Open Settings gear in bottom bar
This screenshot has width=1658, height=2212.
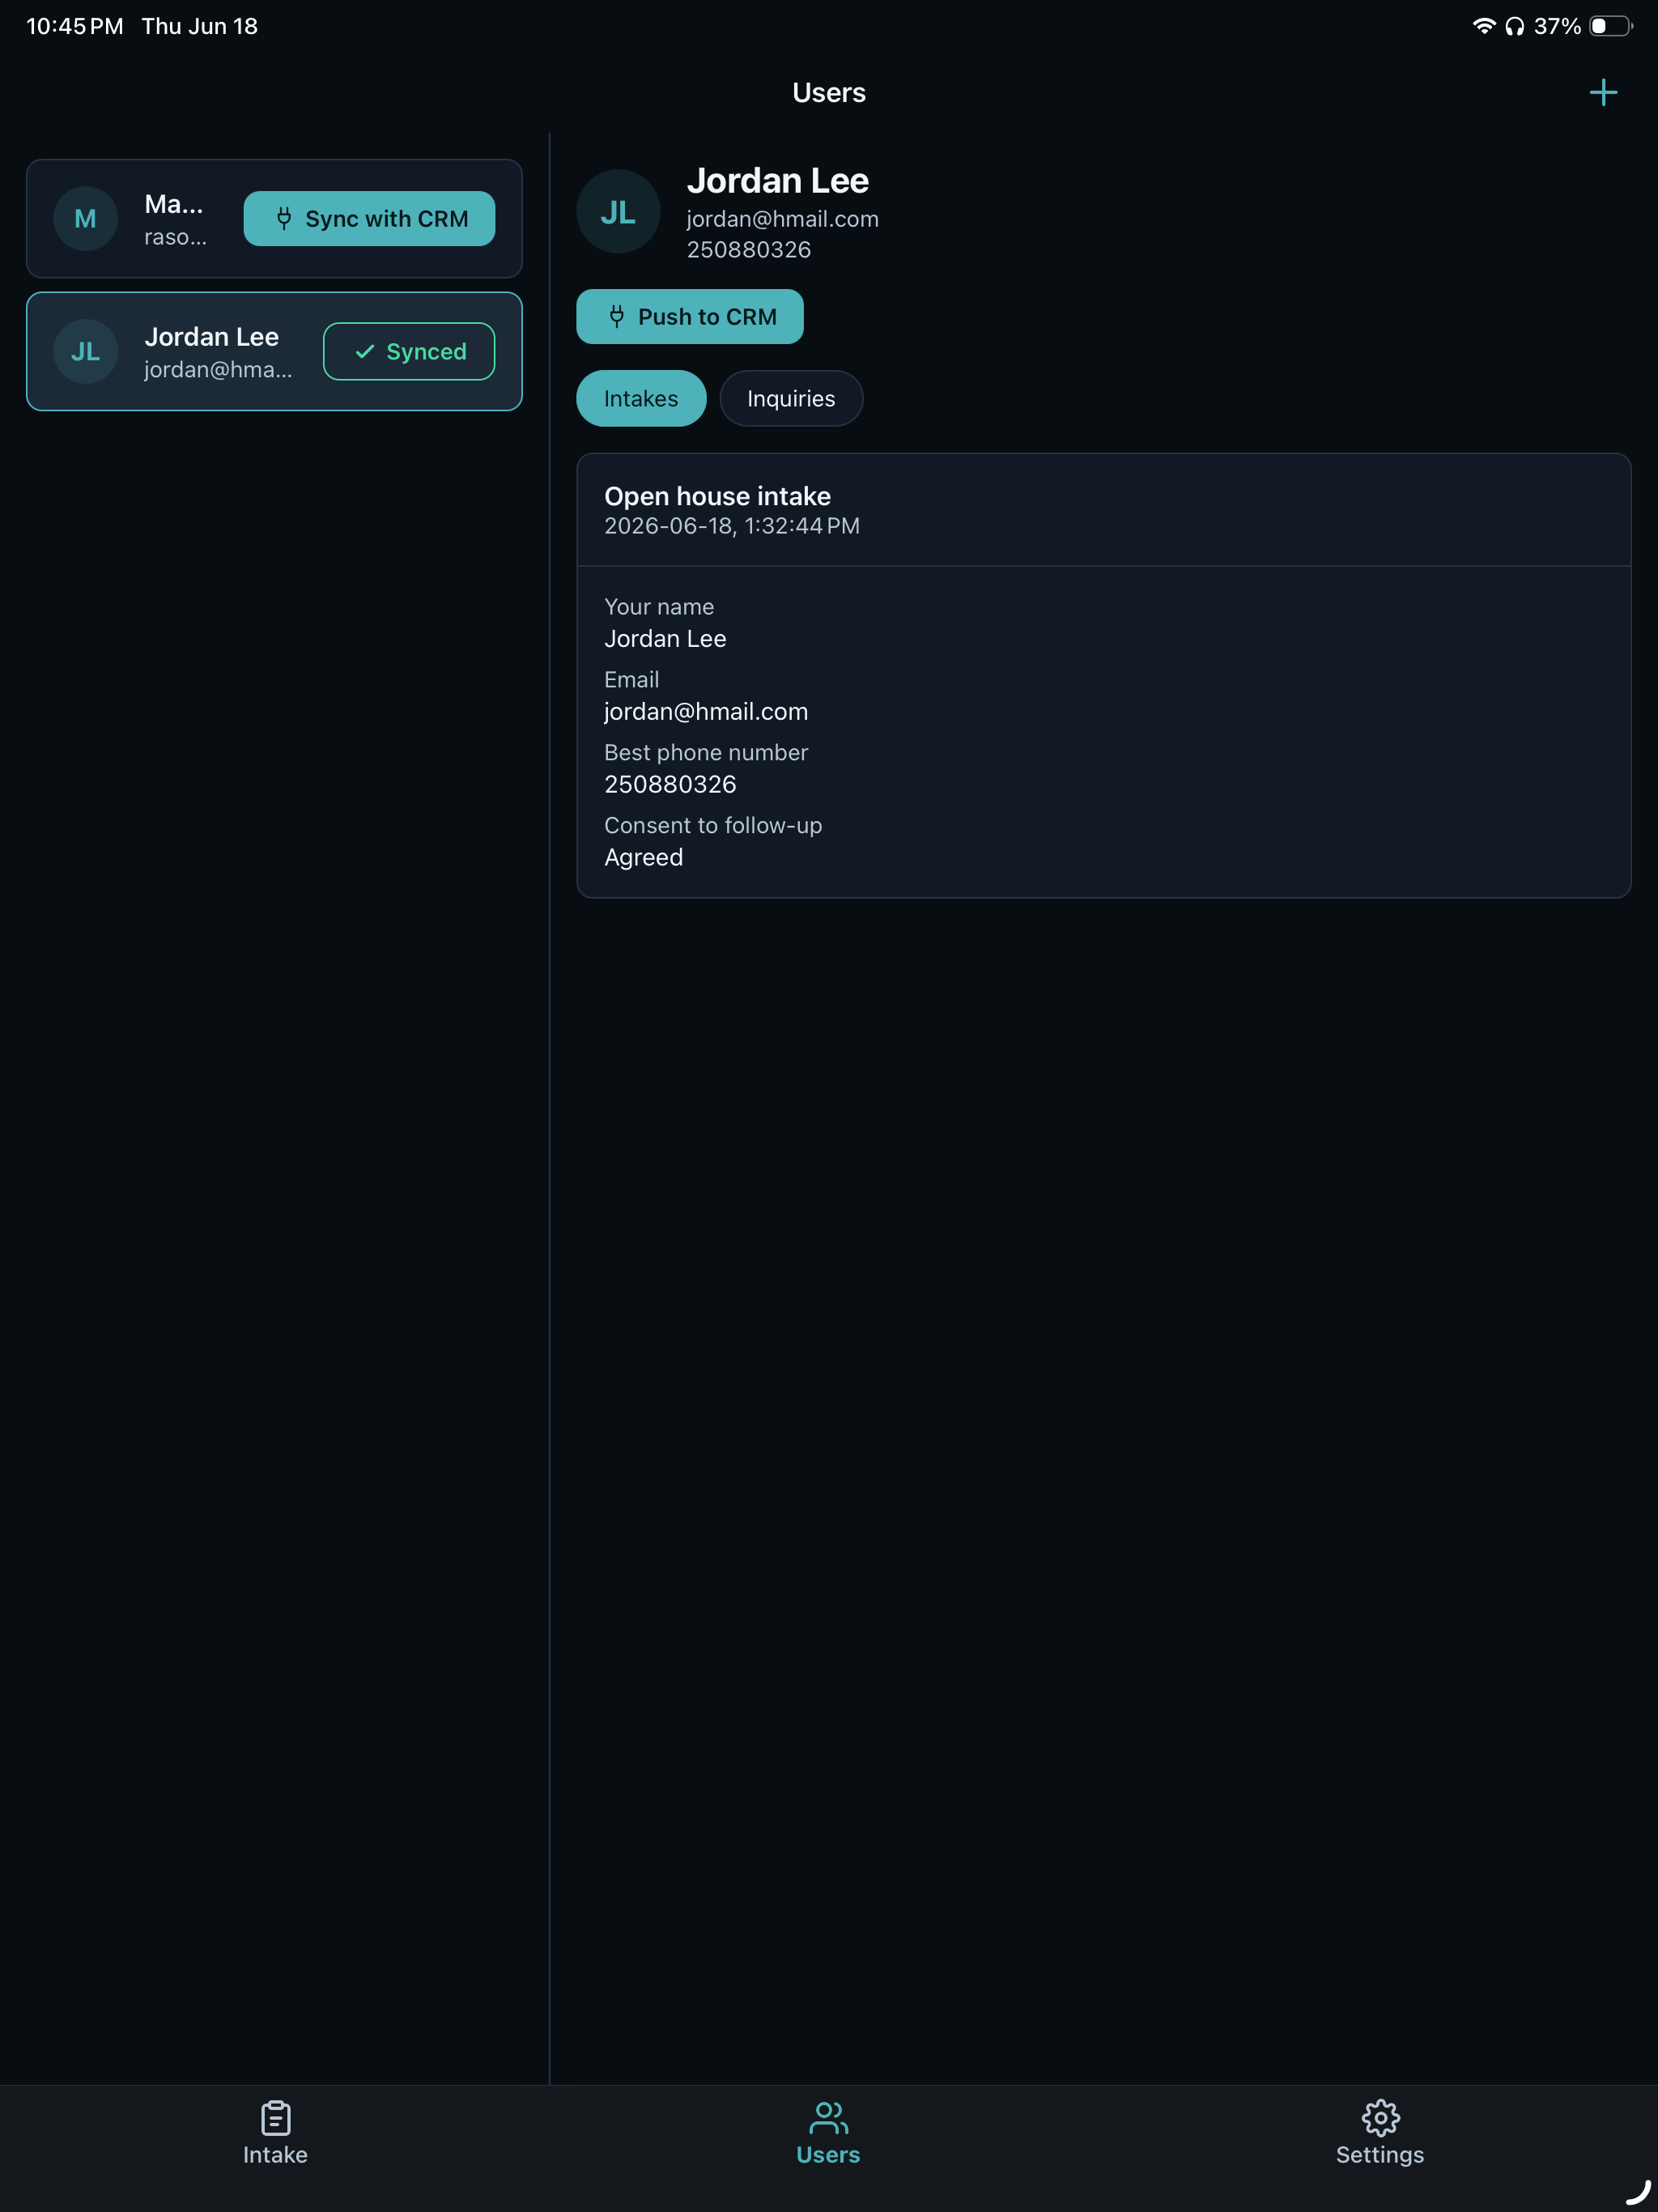(1380, 2133)
